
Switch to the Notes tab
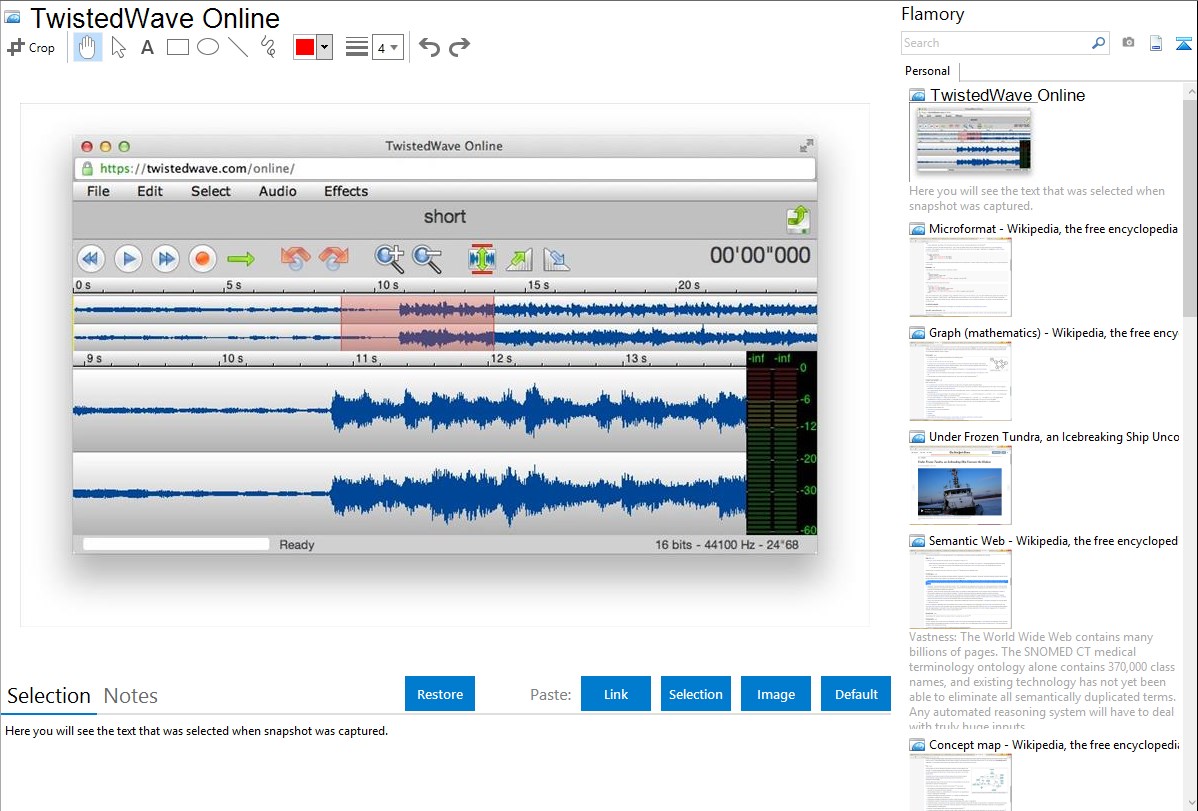click(x=131, y=696)
